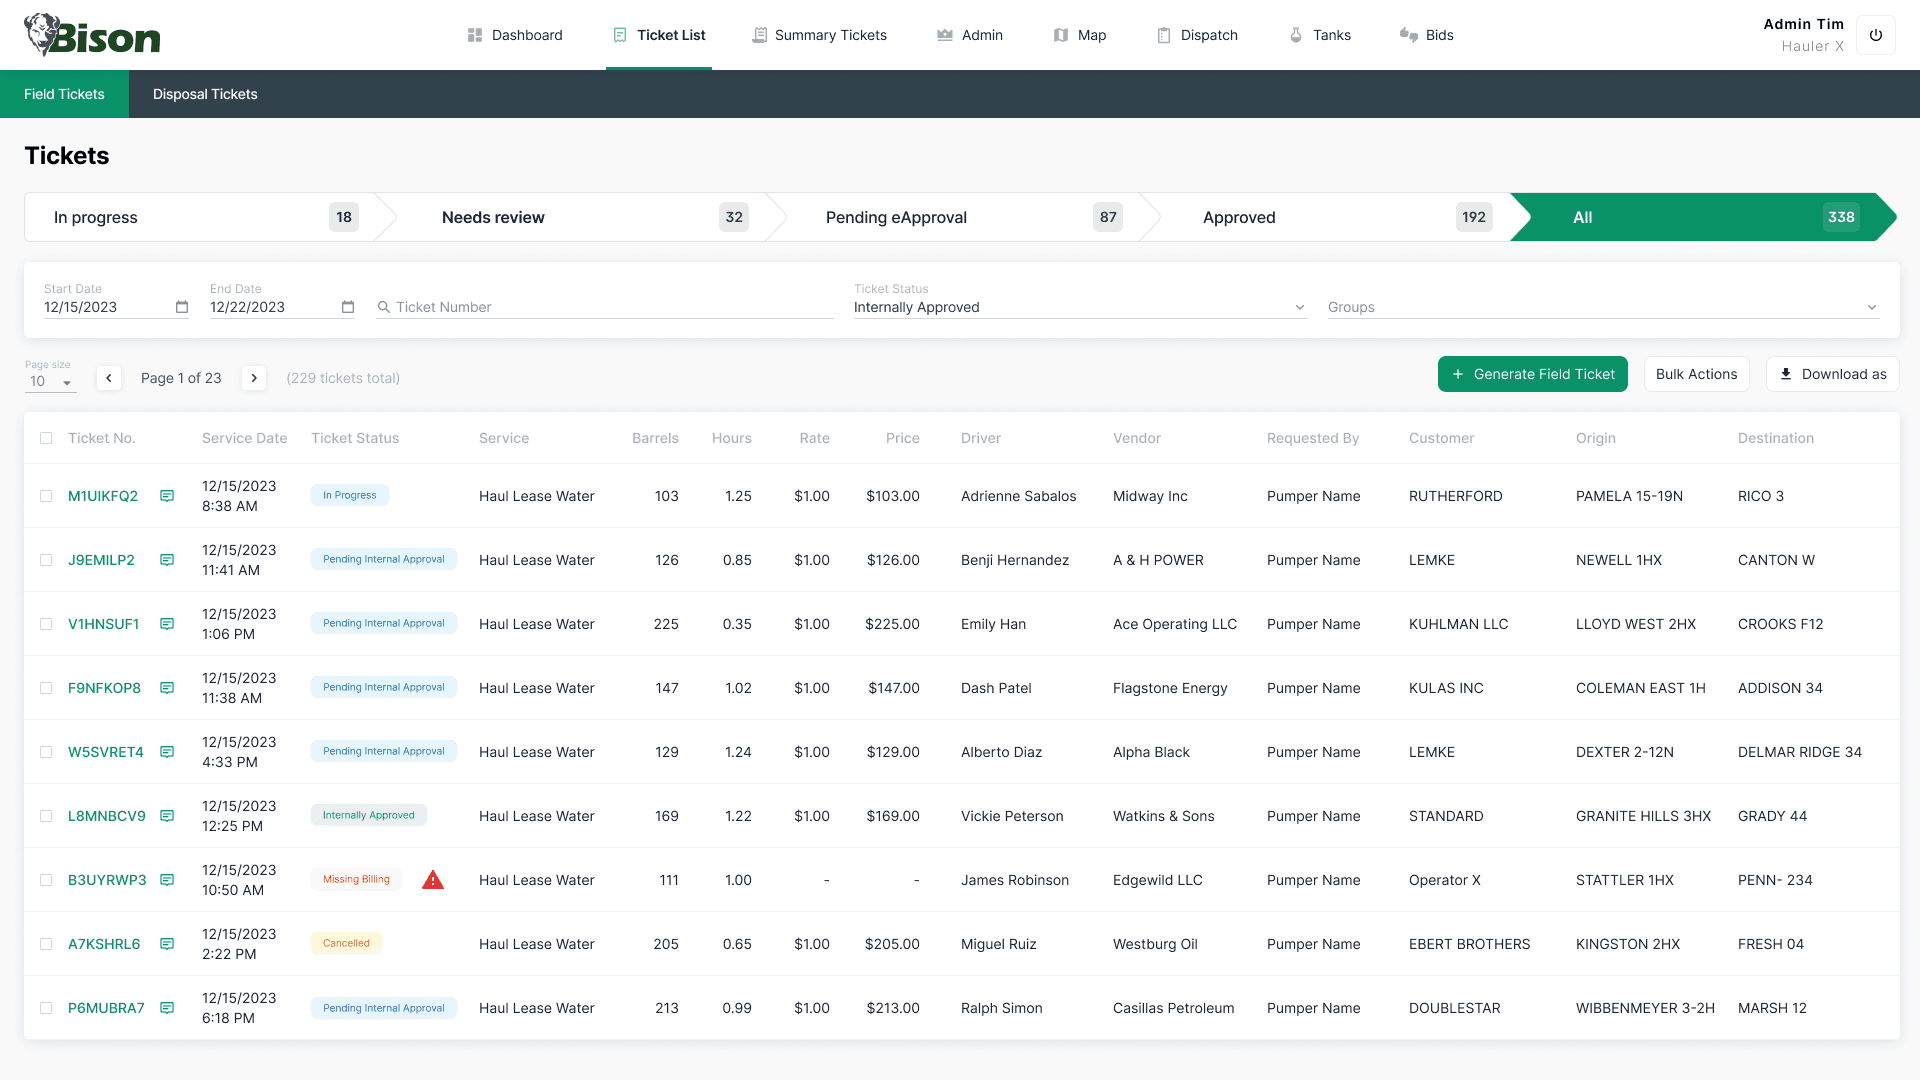Open the Dashboard nav item

[x=515, y=35]
